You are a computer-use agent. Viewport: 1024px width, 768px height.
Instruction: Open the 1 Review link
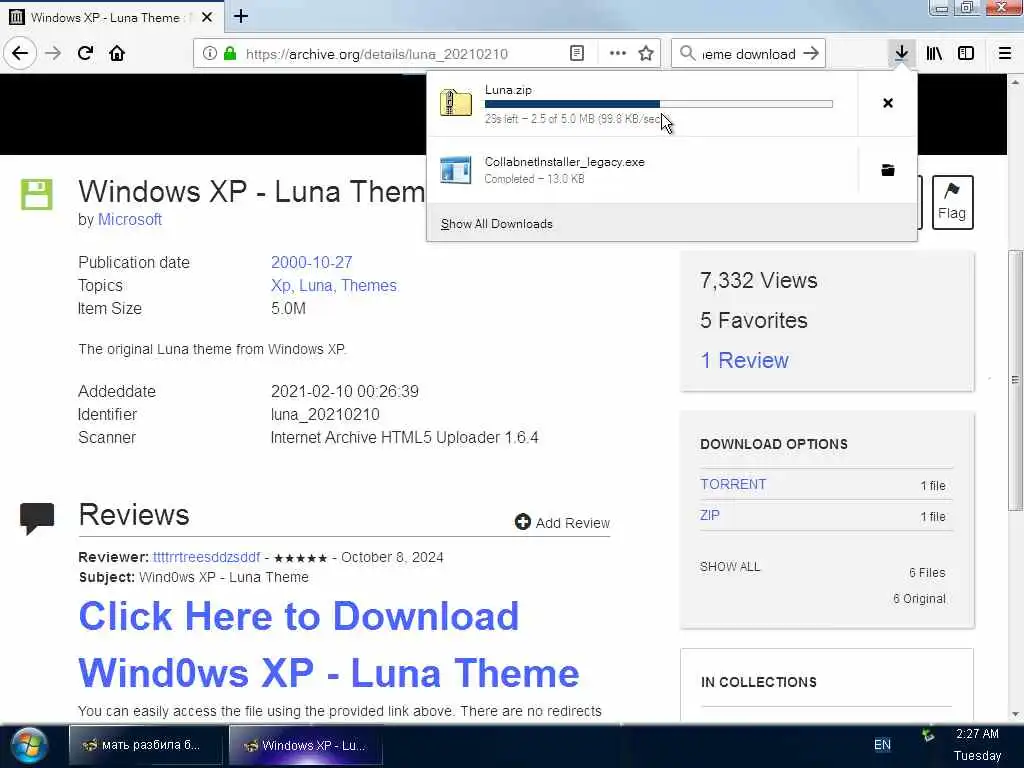[744, 360]
